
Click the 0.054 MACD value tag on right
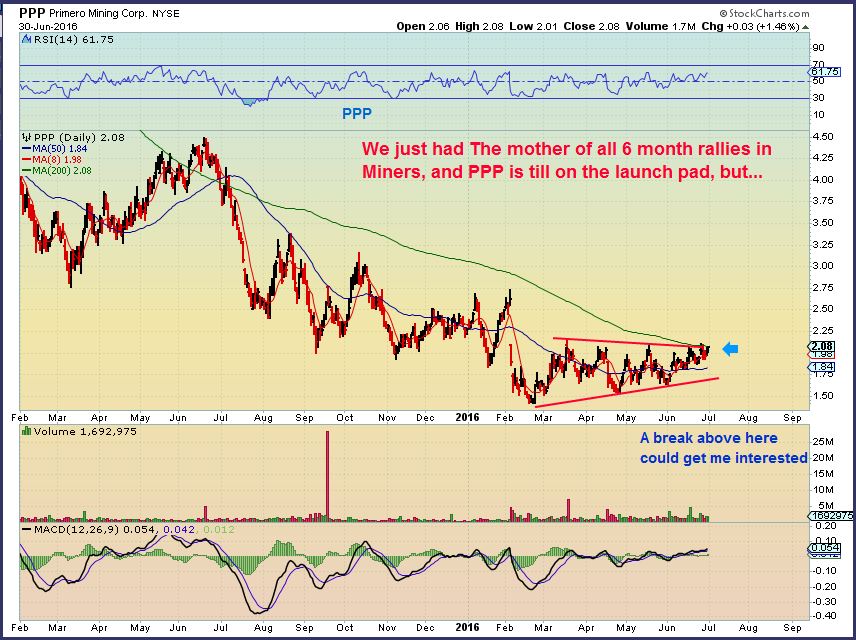click(x=825, y=548)
